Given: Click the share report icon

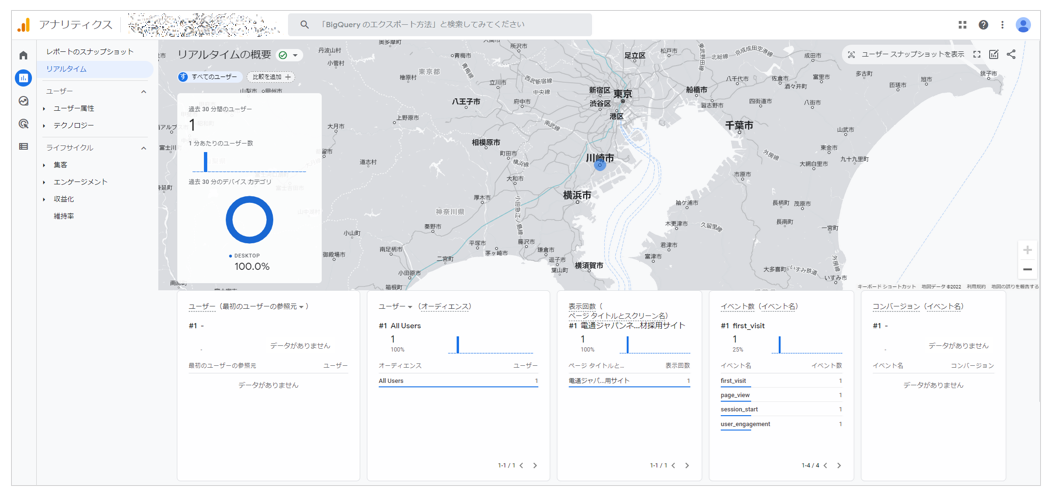Looking at the screenshot, I should pyautogui.click(x=1011, y=55).
